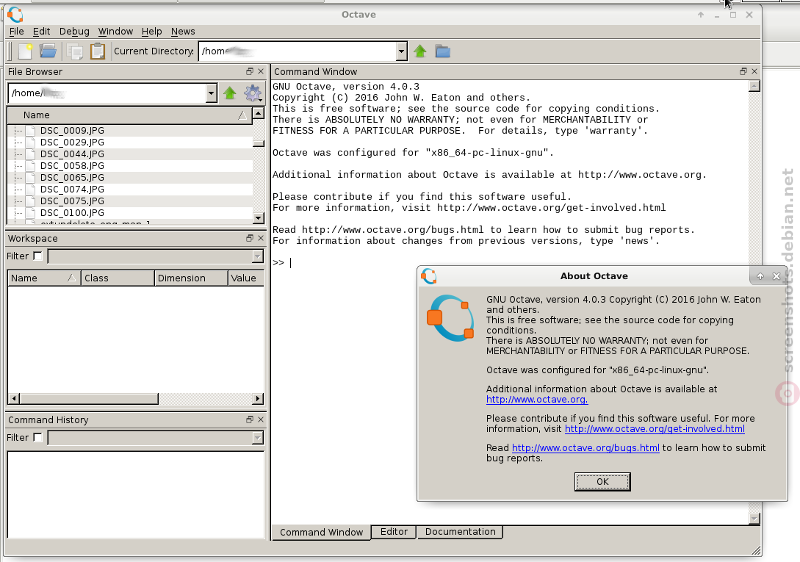Go to parent directory in File Browser

(x=230, y=93)
